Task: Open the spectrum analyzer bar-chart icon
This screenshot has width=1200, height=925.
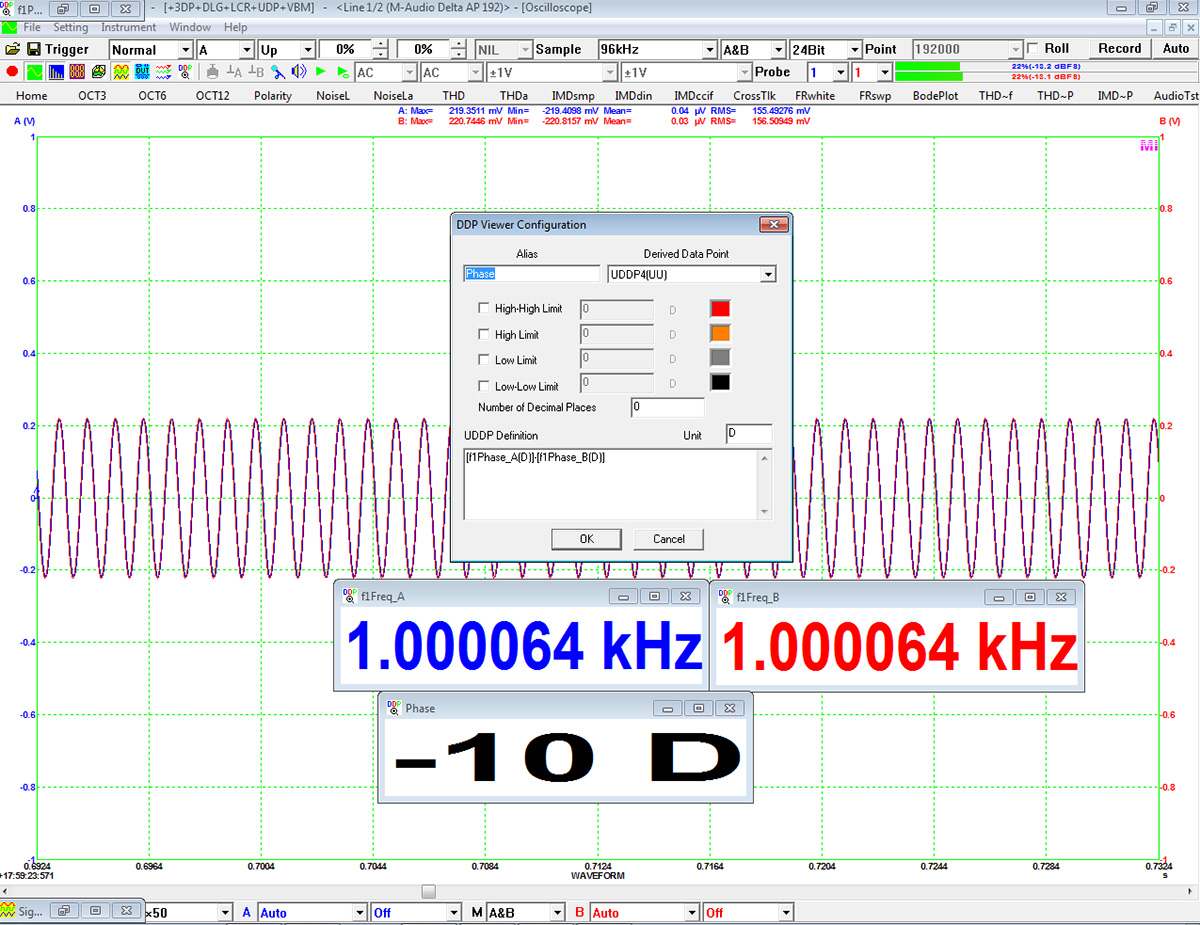Action: click(56, 72)
